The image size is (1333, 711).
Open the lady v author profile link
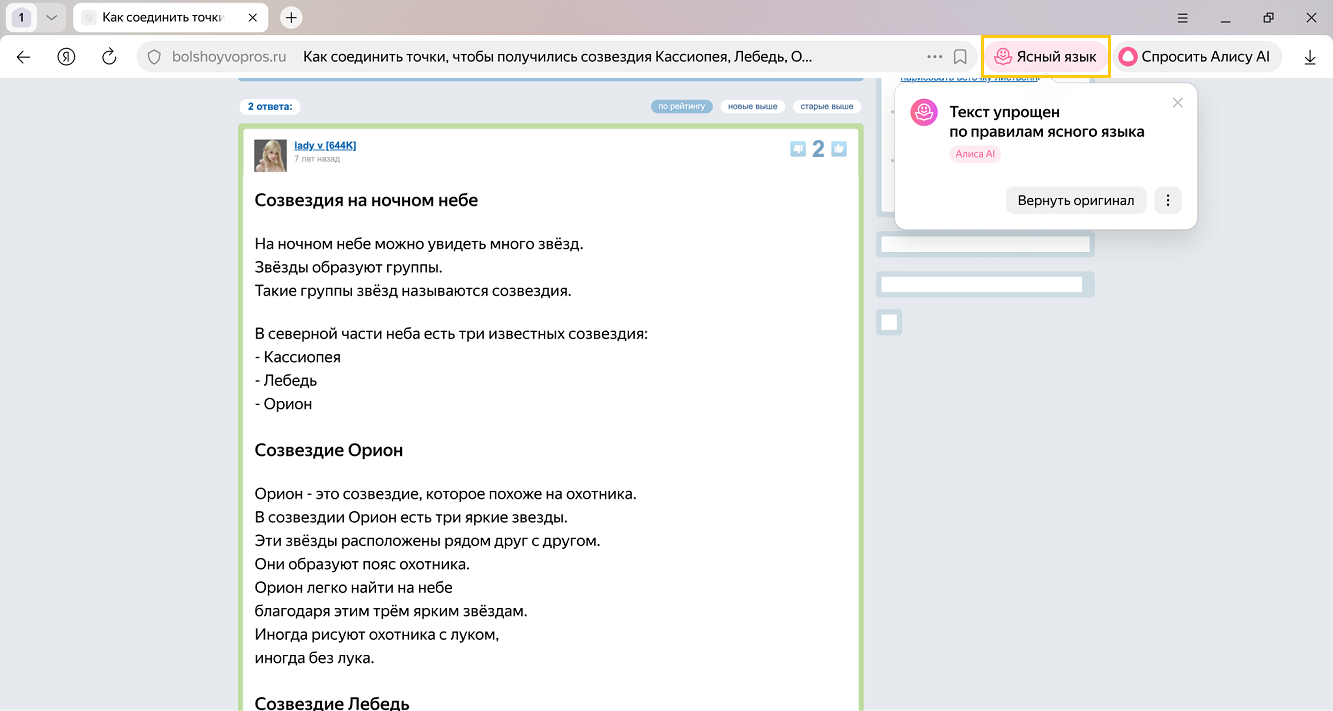pyautogui.click(x=325, y=146)
